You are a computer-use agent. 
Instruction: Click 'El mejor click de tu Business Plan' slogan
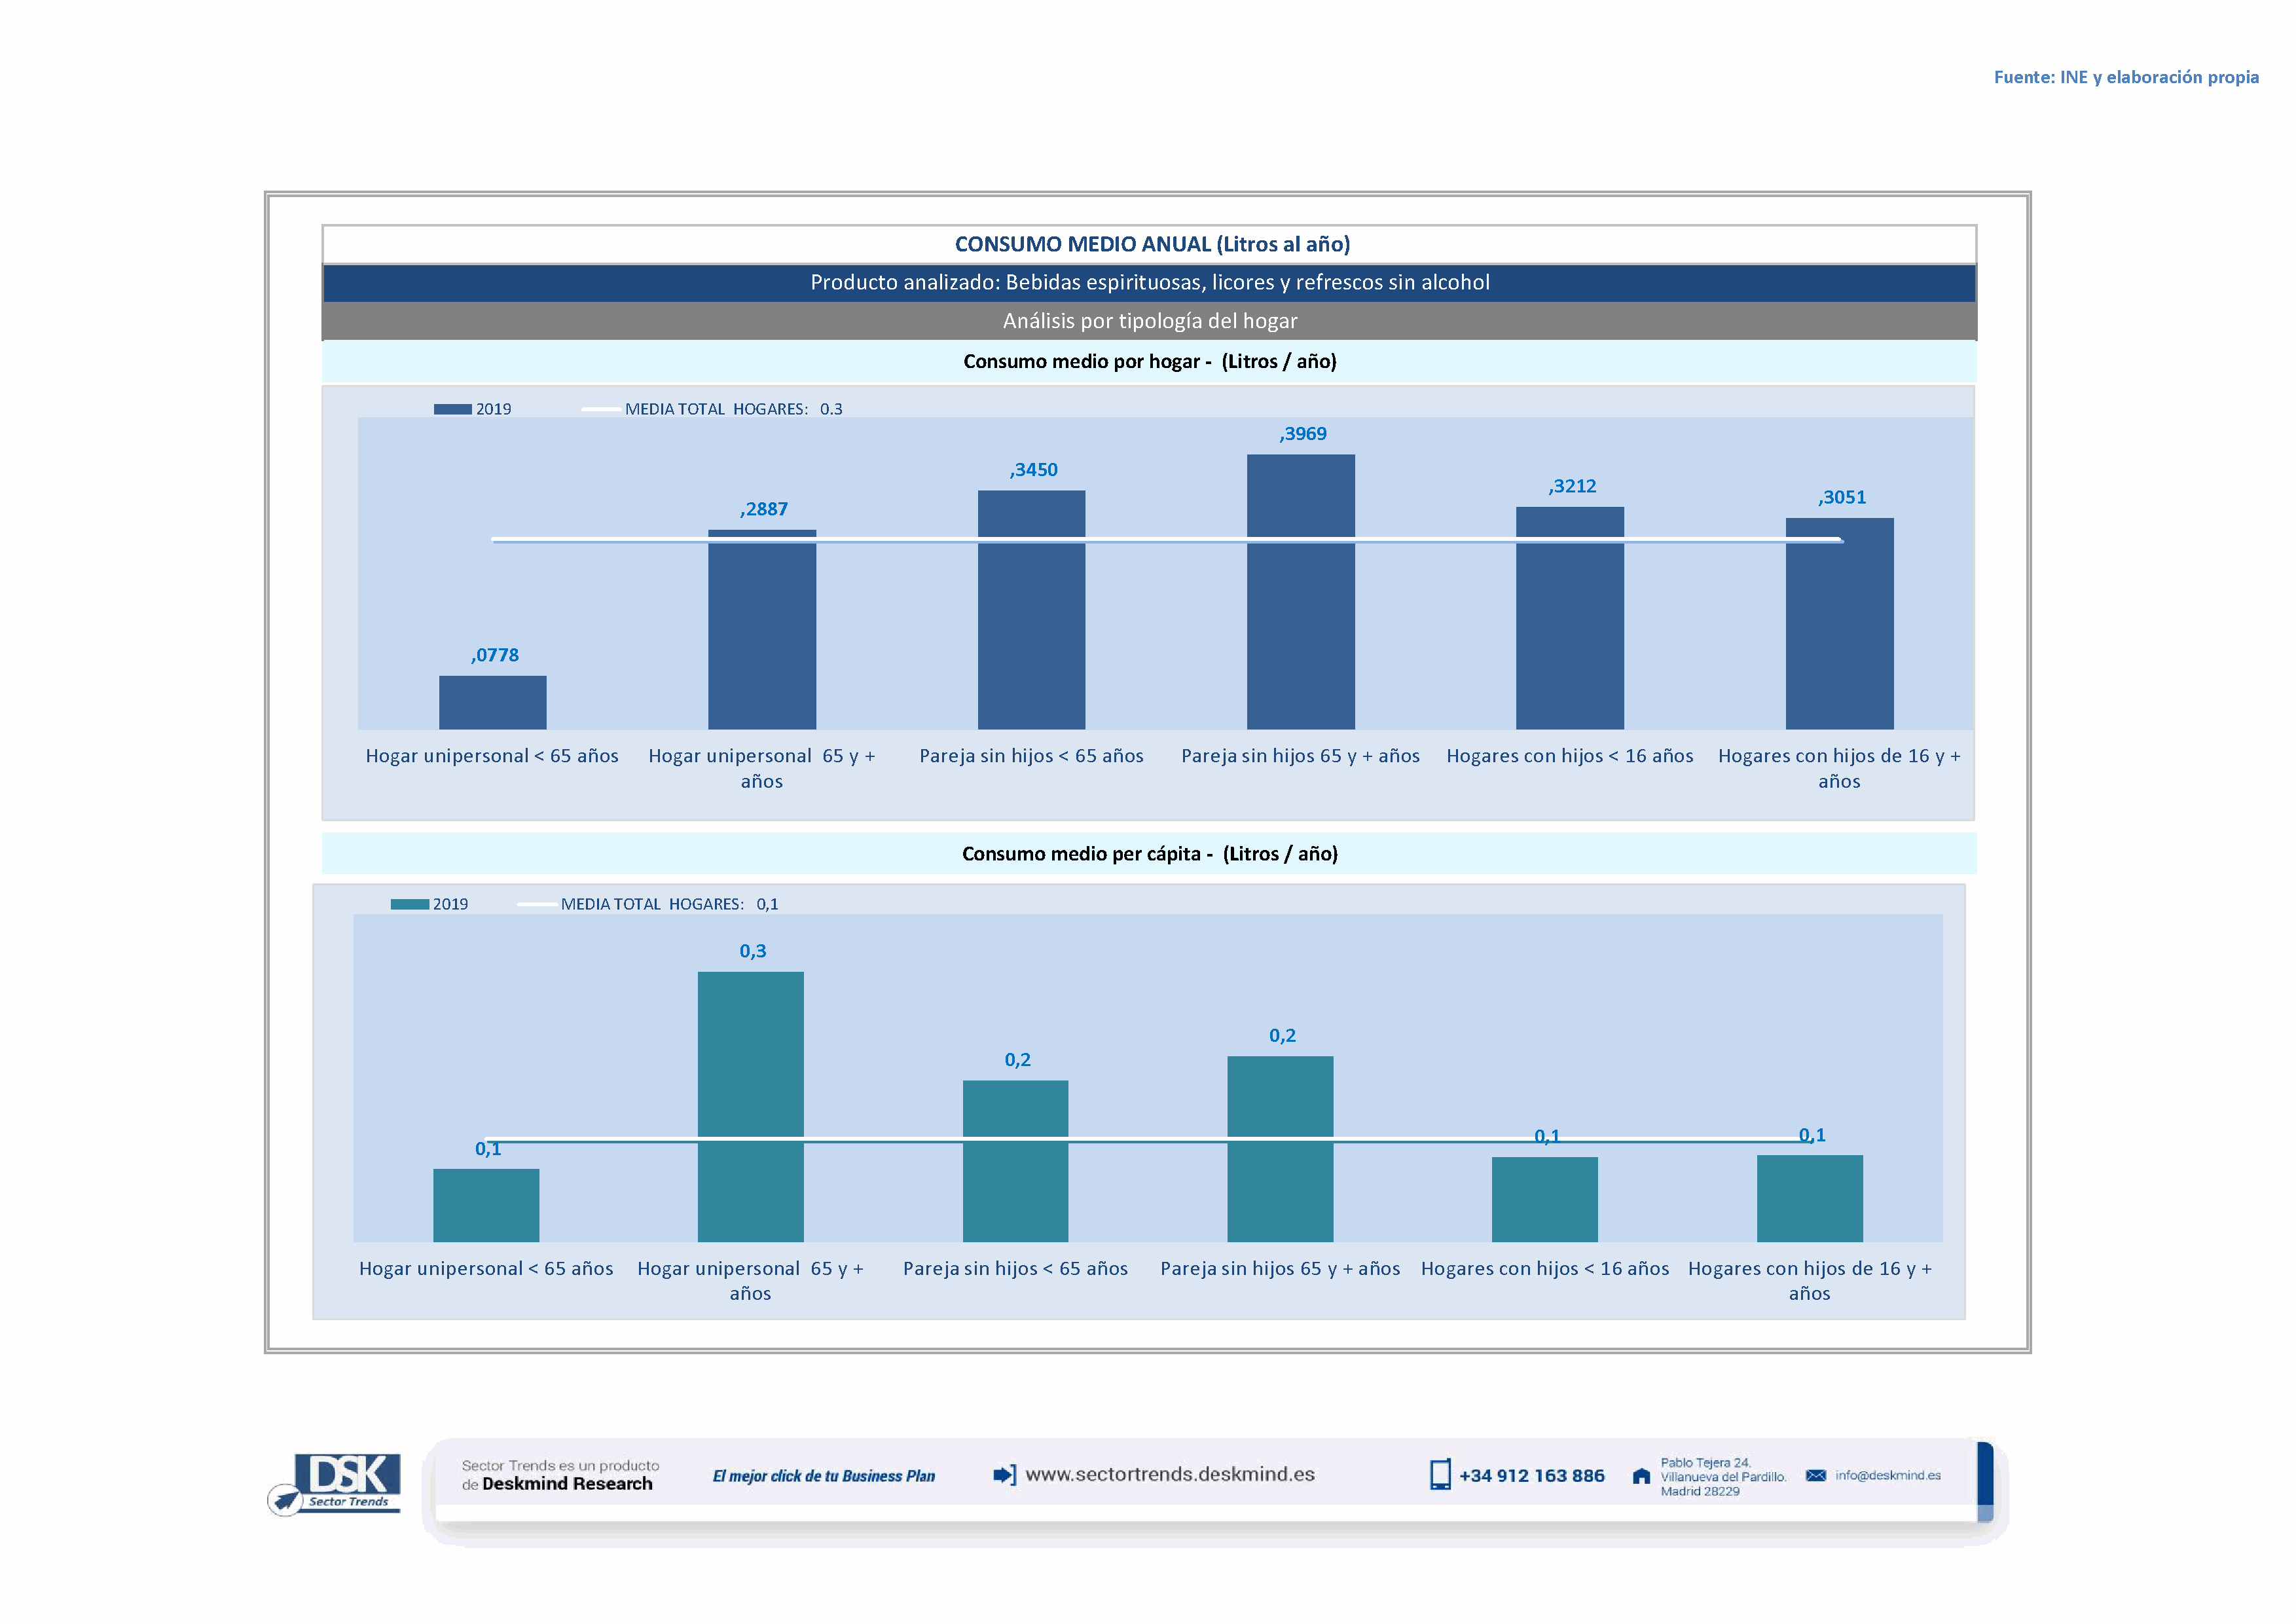pyautogui.click(x=823, y=1476)
